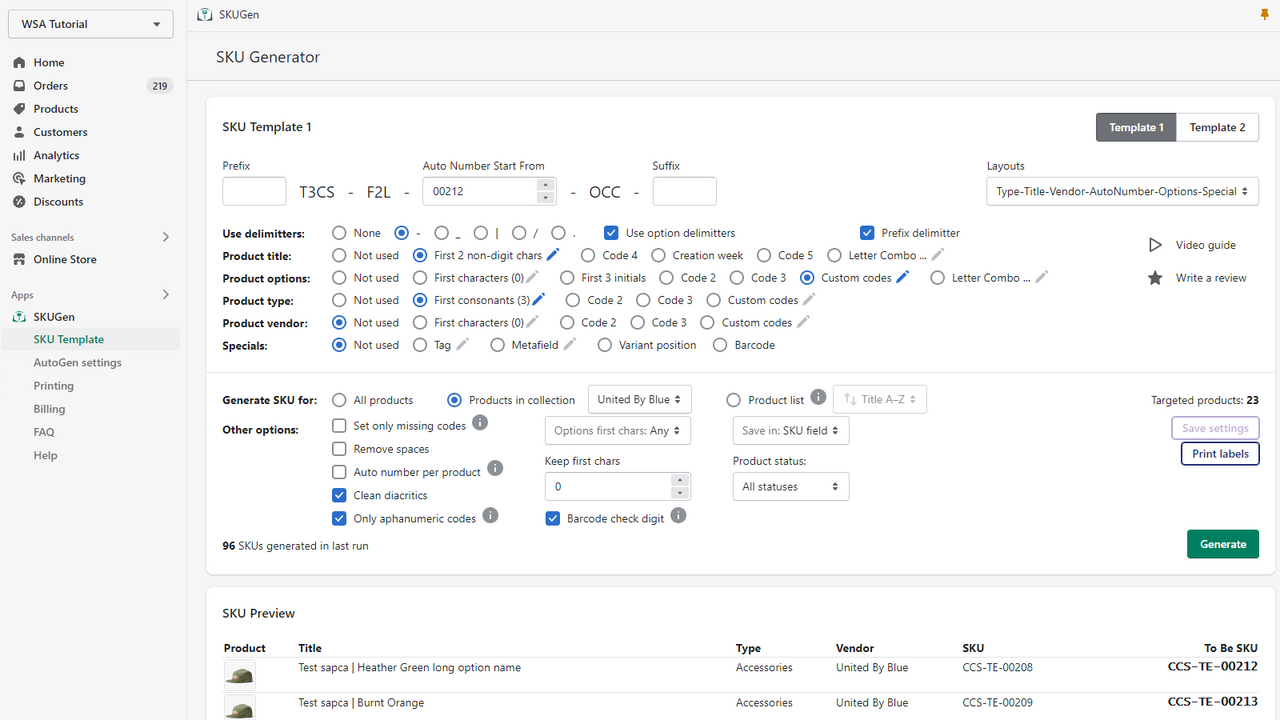Click the Print labels button
The width and height of the screenshot is (1280, 720).
[1220, 454]
